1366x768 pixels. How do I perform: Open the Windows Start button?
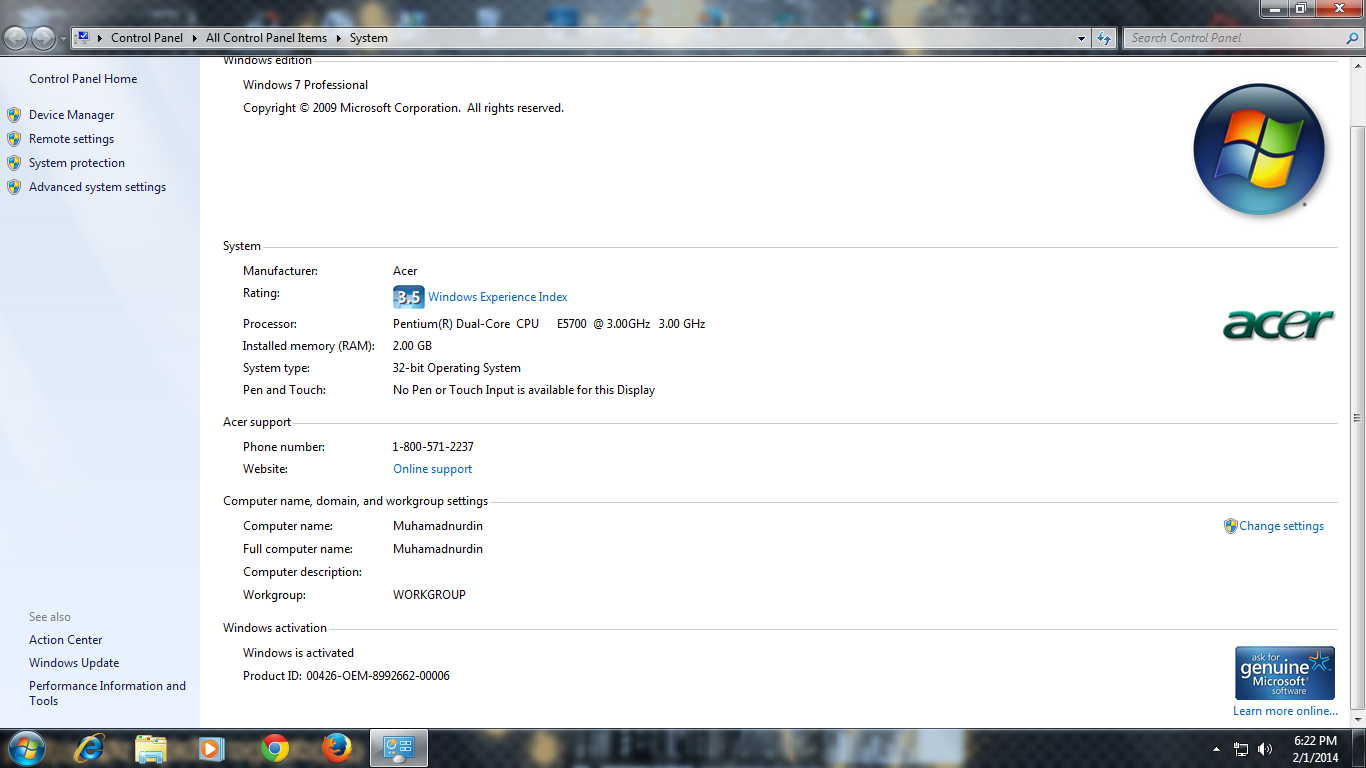[x=25, y=748]
